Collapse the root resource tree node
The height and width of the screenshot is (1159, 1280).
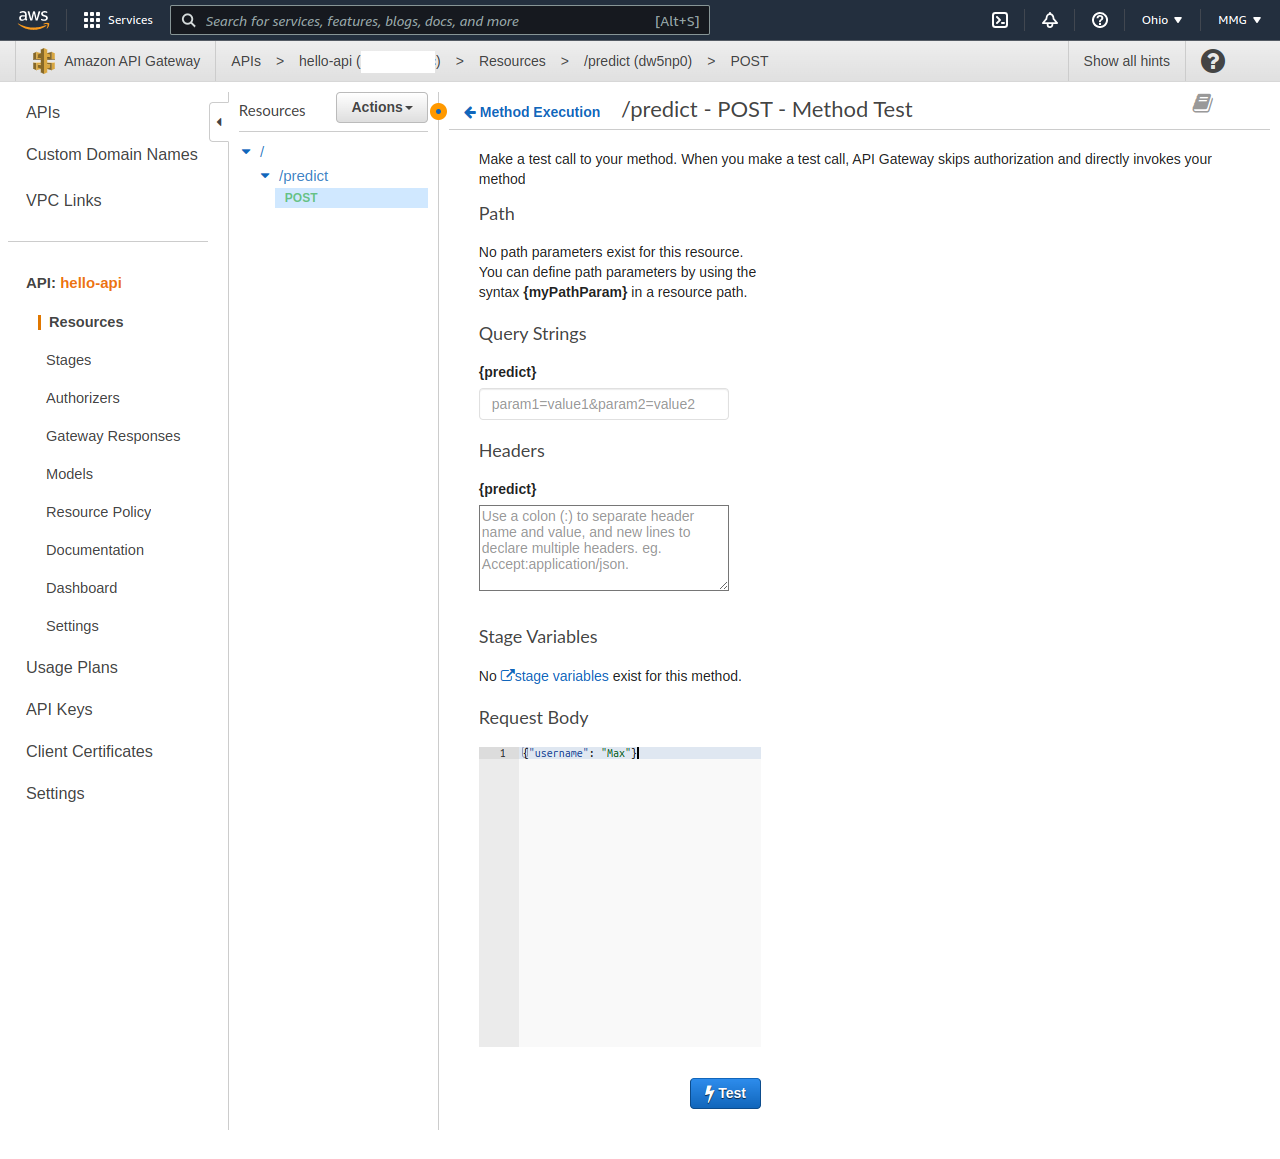pos(246,152)
